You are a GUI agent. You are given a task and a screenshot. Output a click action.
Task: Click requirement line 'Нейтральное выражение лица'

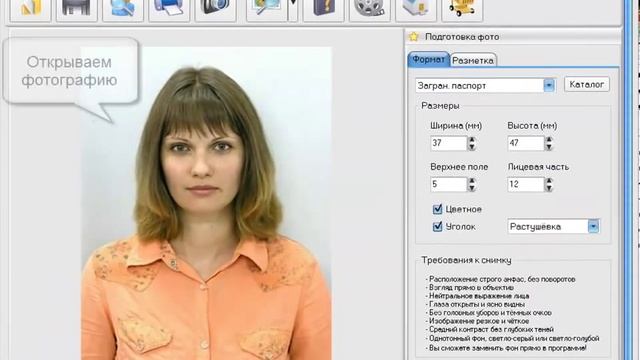point(478,296)
